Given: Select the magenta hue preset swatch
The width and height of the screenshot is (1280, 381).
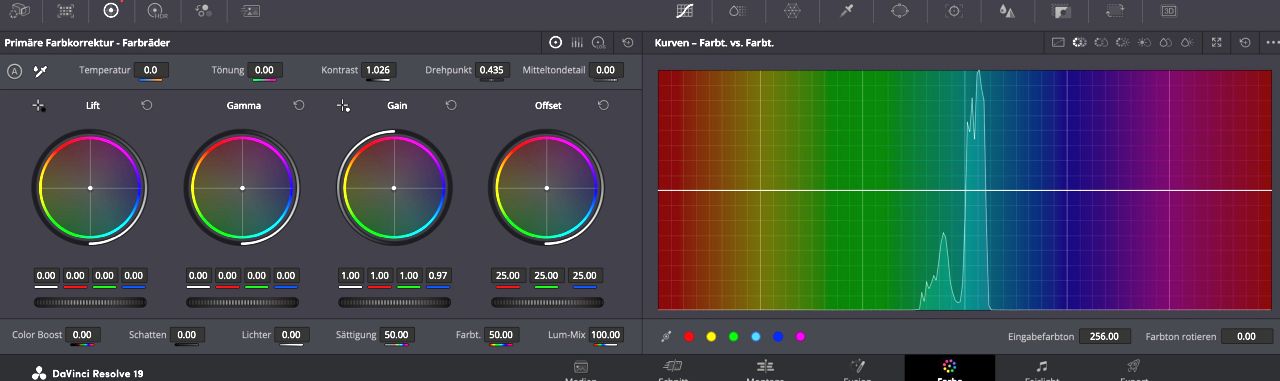Looking at the screenshot, I should pyautogui.click(x=800, y=337).
